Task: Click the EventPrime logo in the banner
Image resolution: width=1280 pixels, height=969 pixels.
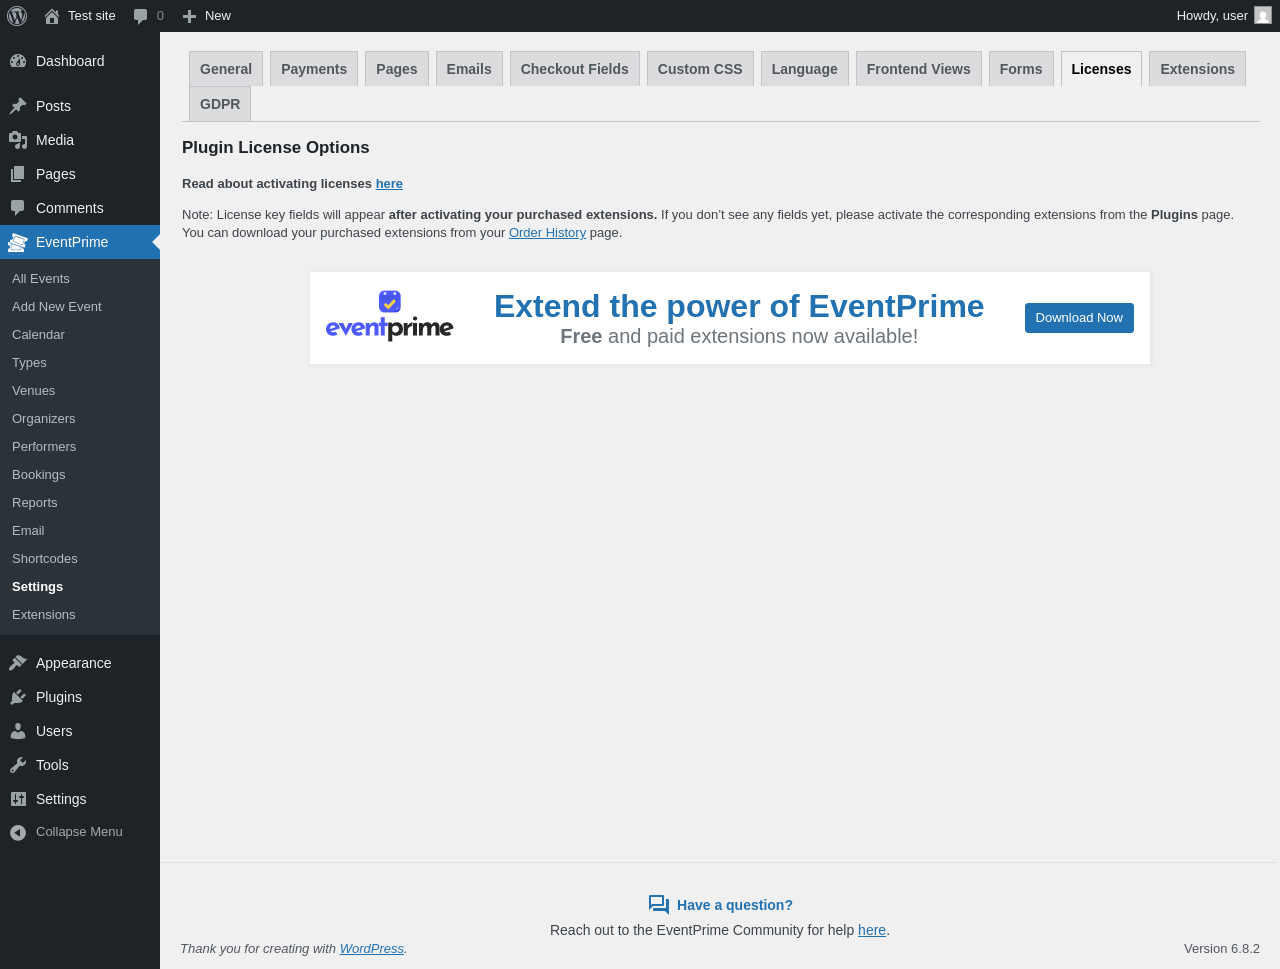Action: (390, 316)
